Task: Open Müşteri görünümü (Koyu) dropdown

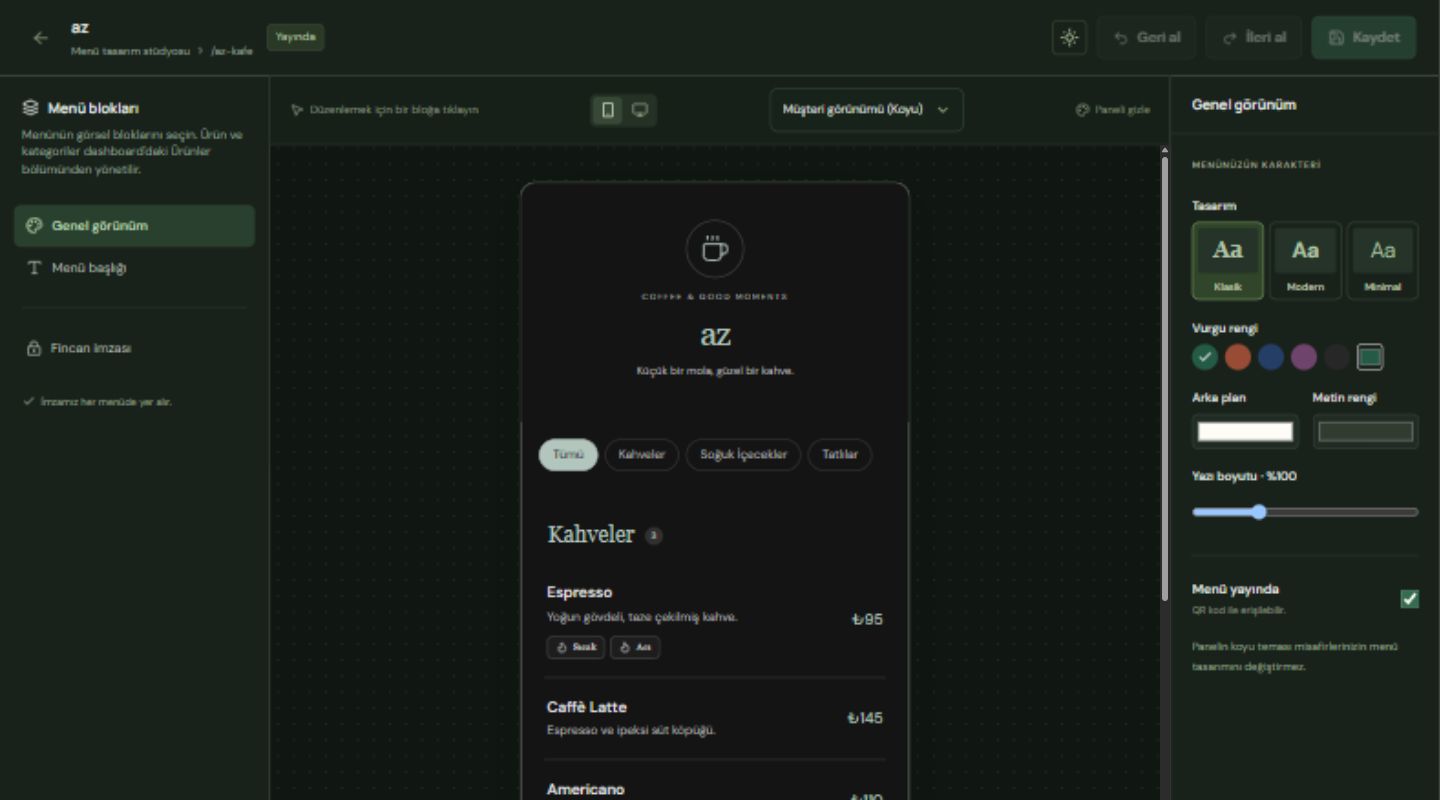Action: click(866, 110)
